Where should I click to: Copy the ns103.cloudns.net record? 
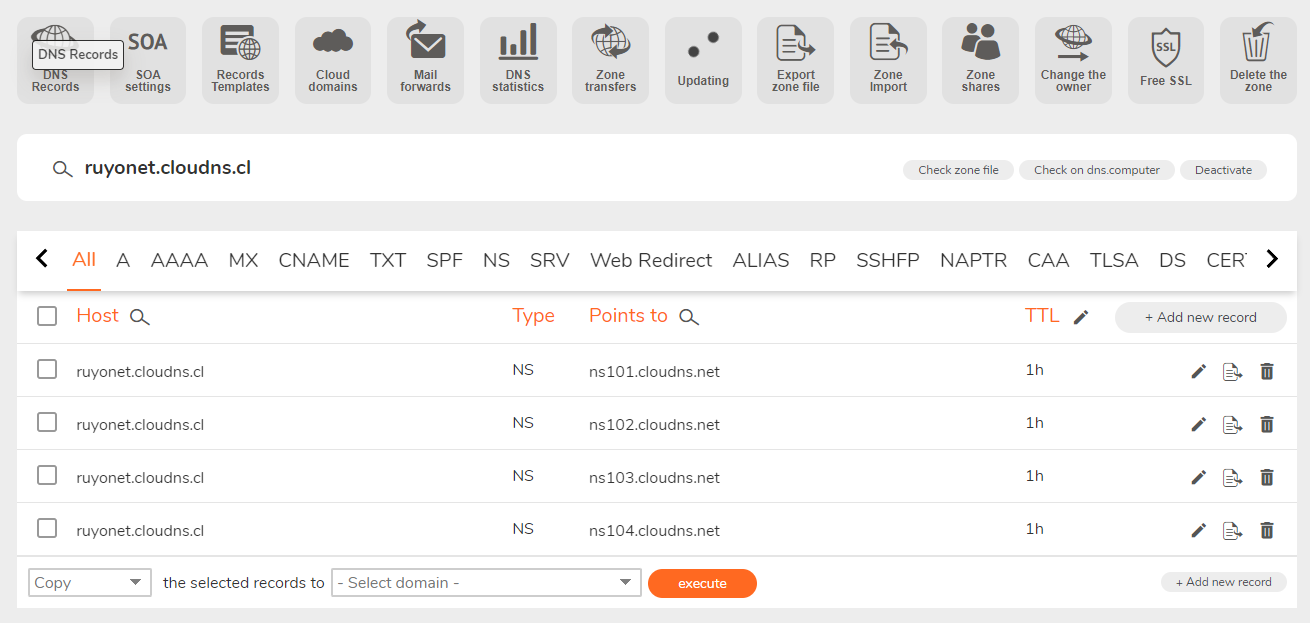click(x=1232, y=477)
